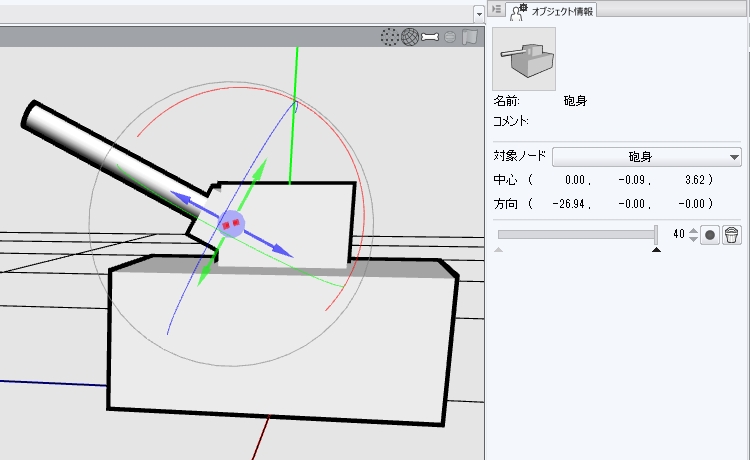Click the tank object thumbnail

(x=524, y=59)
